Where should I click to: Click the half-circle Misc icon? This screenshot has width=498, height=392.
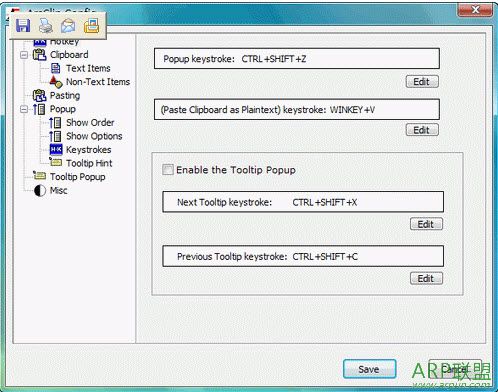click(40, 191)
